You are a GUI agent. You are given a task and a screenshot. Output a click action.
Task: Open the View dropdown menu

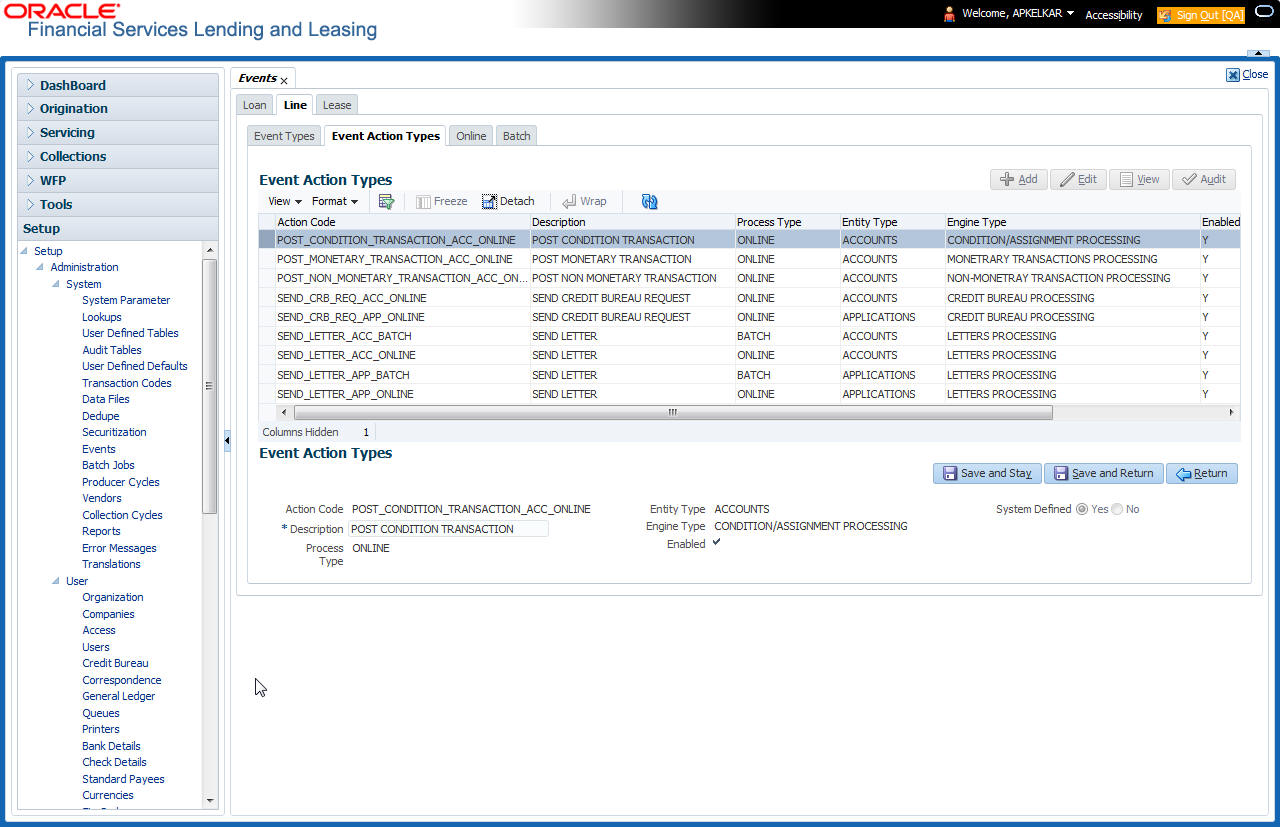pos(285,201)
